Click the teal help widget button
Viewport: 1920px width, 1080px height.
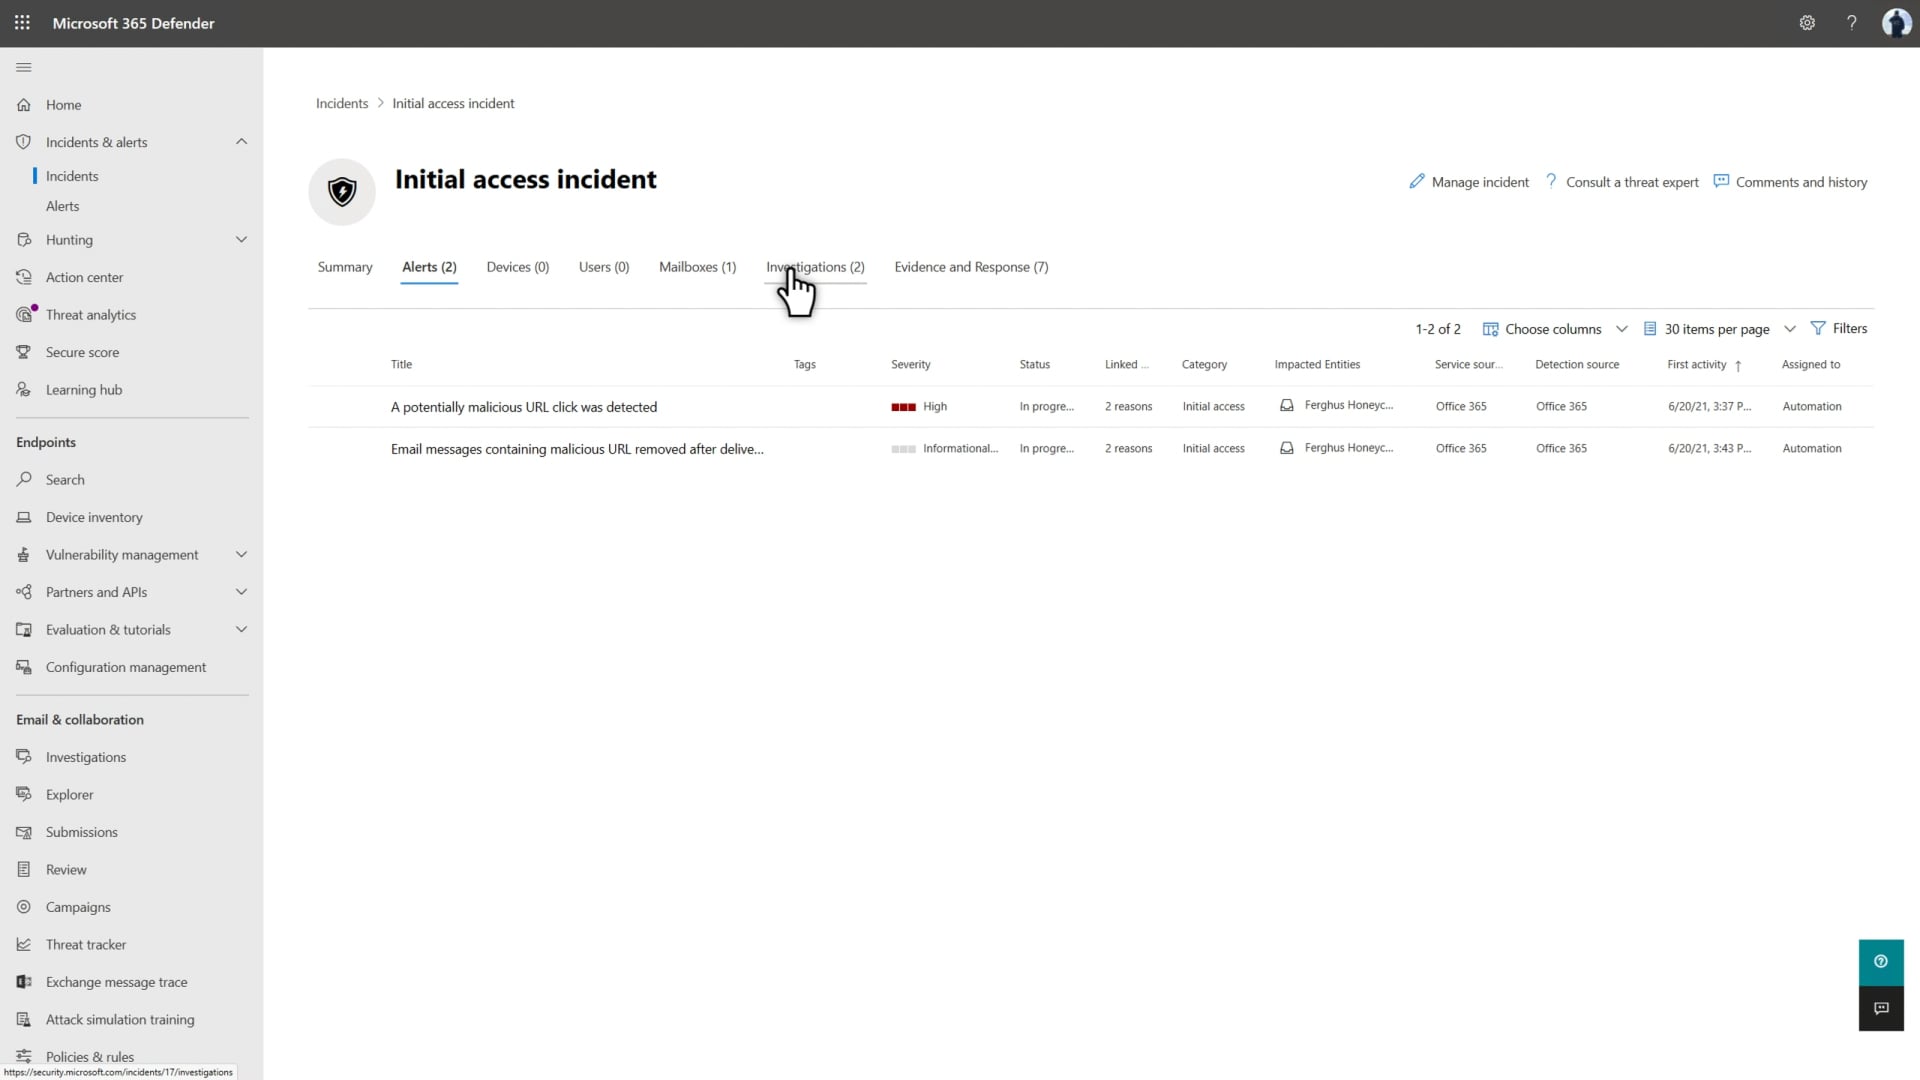click(1880, 961)
